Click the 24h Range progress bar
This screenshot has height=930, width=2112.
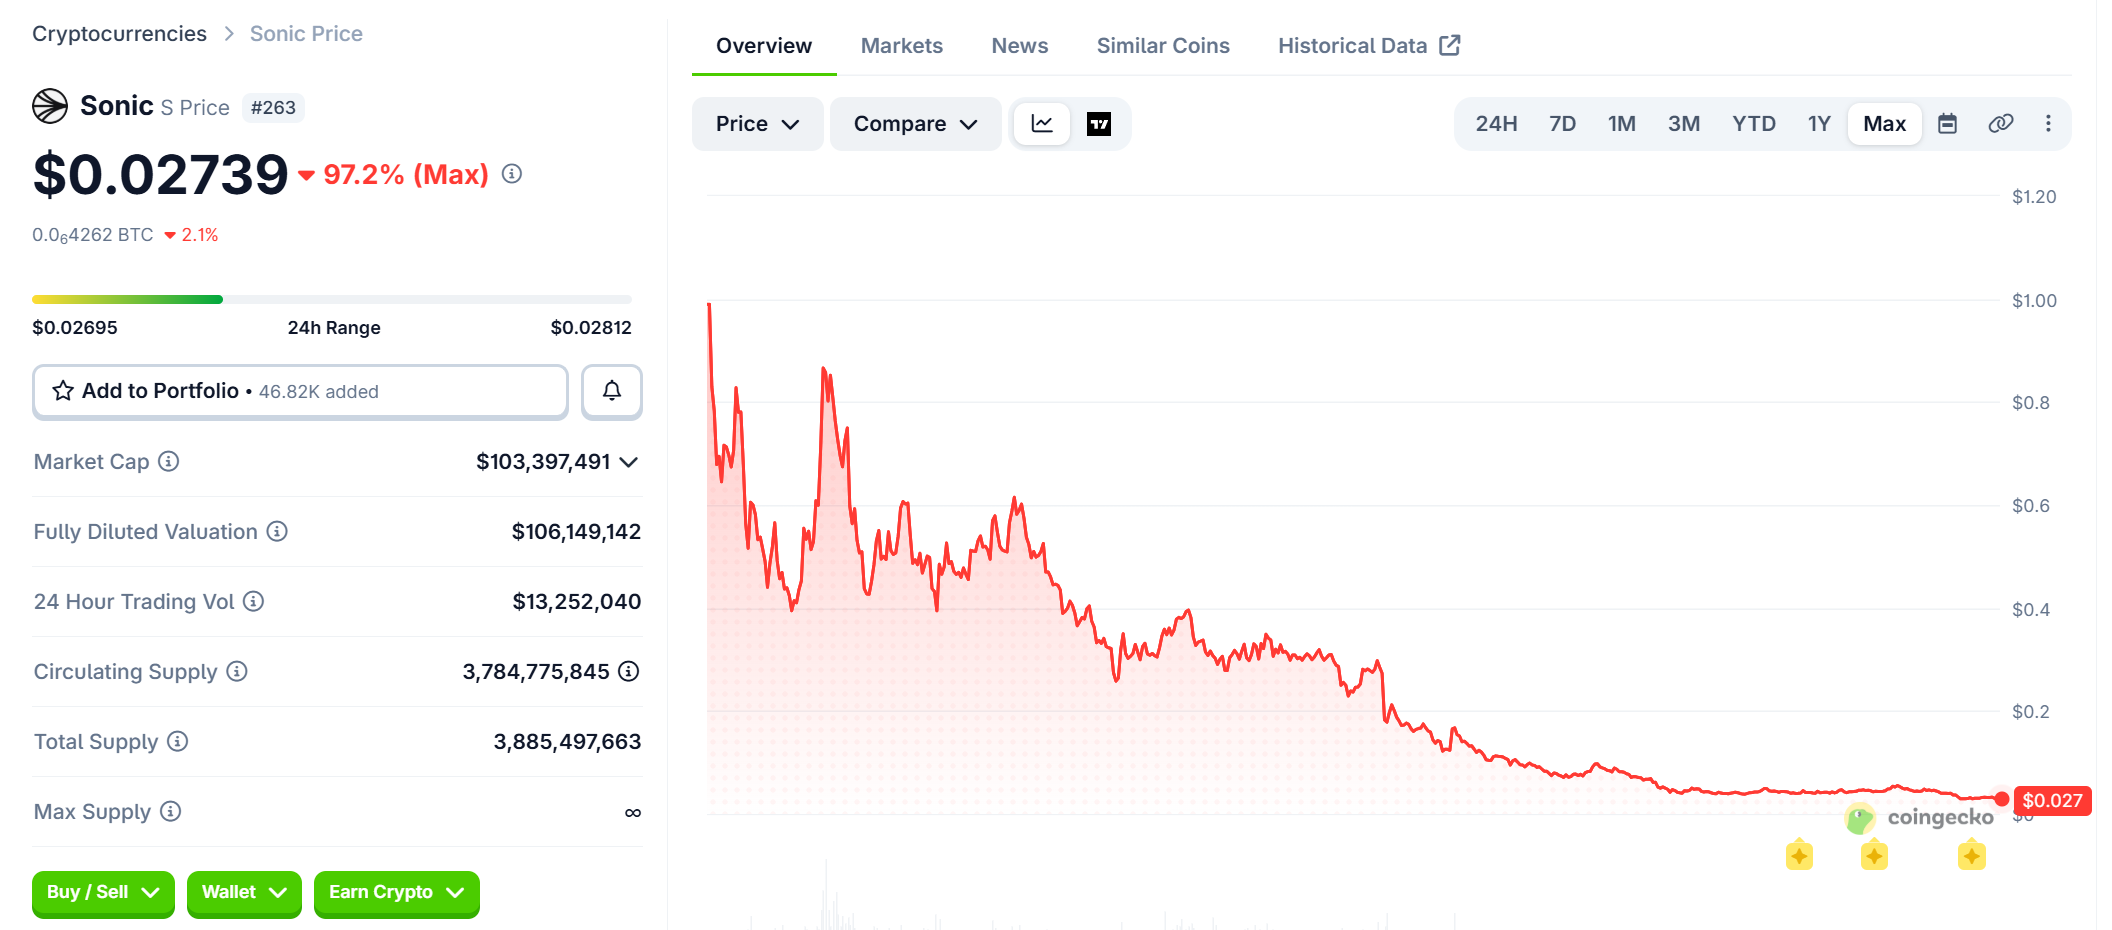(332, 299)
